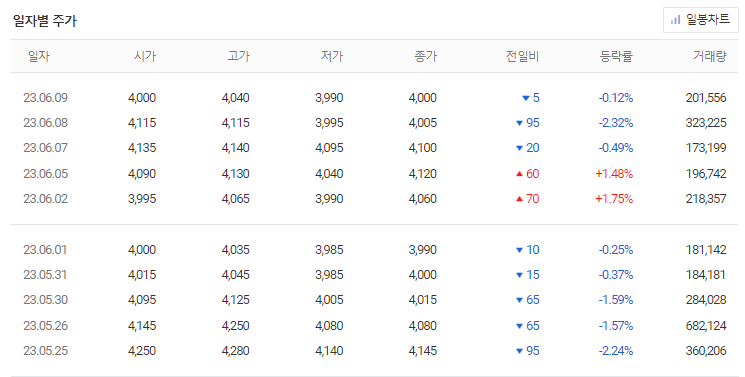Screen dimensions: 745x377
Task: Click the -2.32% change rate
Action: pos(616,123)
